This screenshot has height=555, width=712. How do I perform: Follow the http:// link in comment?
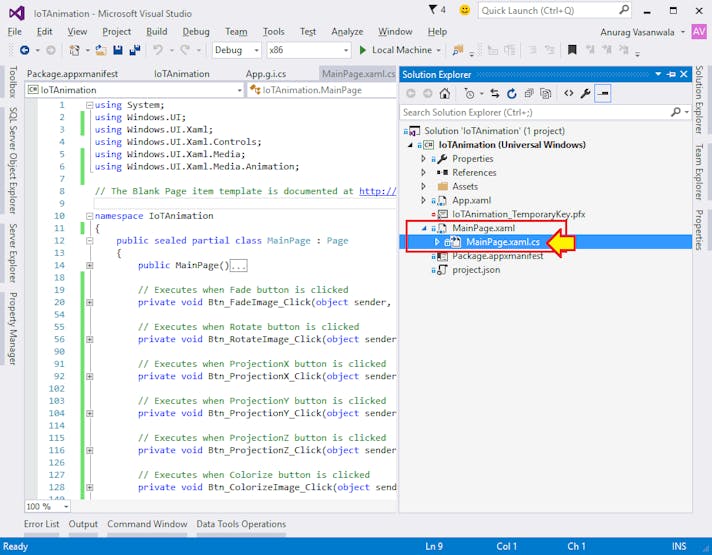(378, 191)
